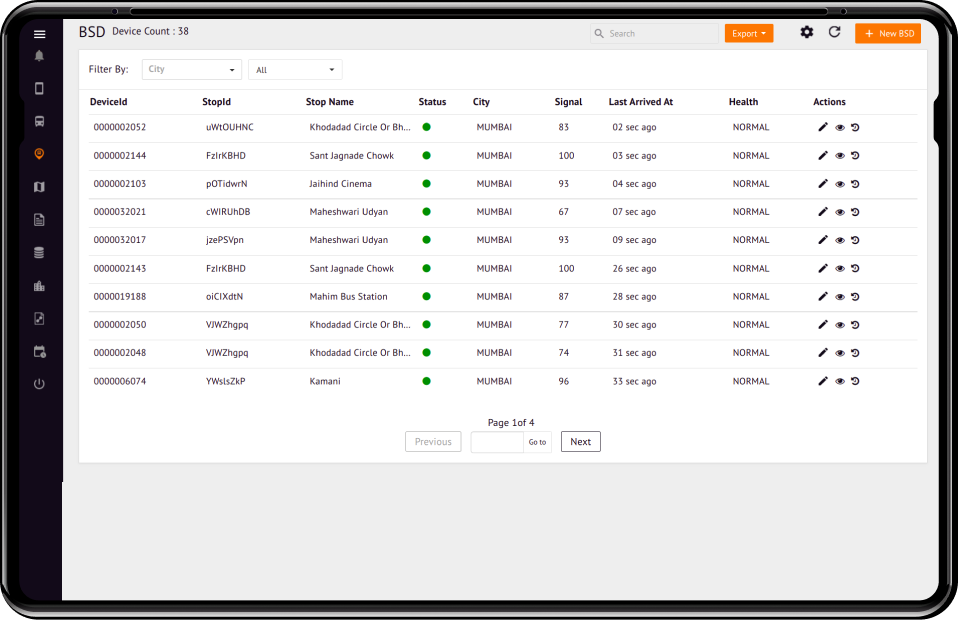This screenshot has width=958, height=620.
Task: Expand the All filter dropdown
Action: [x=295, y=70]
